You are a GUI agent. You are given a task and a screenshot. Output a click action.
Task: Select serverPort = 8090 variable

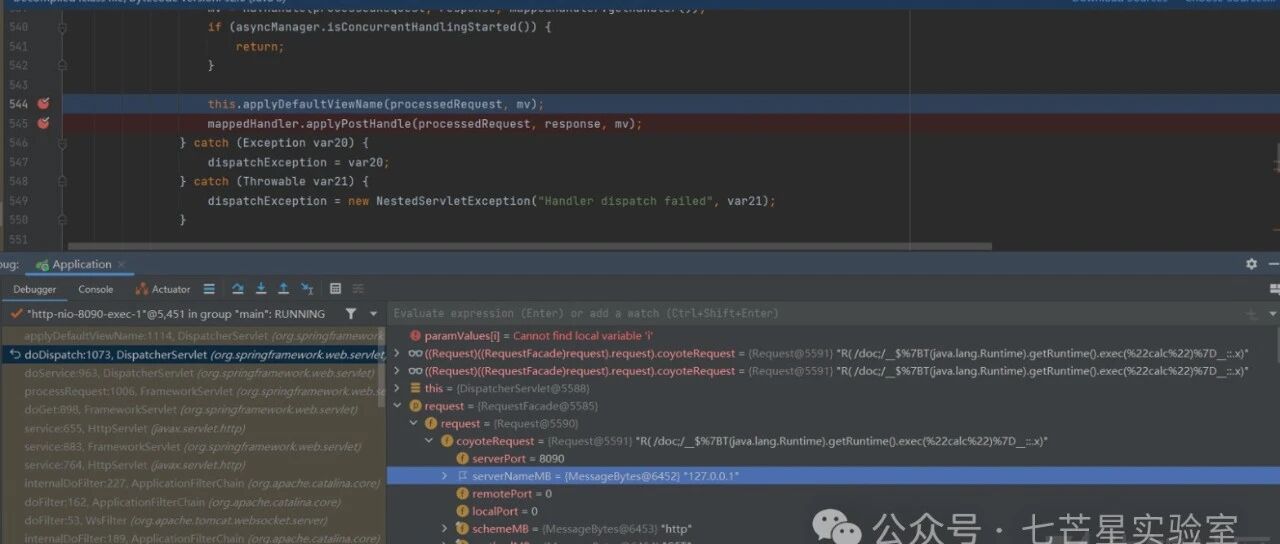pyautogui.click(x=510, y=459)
